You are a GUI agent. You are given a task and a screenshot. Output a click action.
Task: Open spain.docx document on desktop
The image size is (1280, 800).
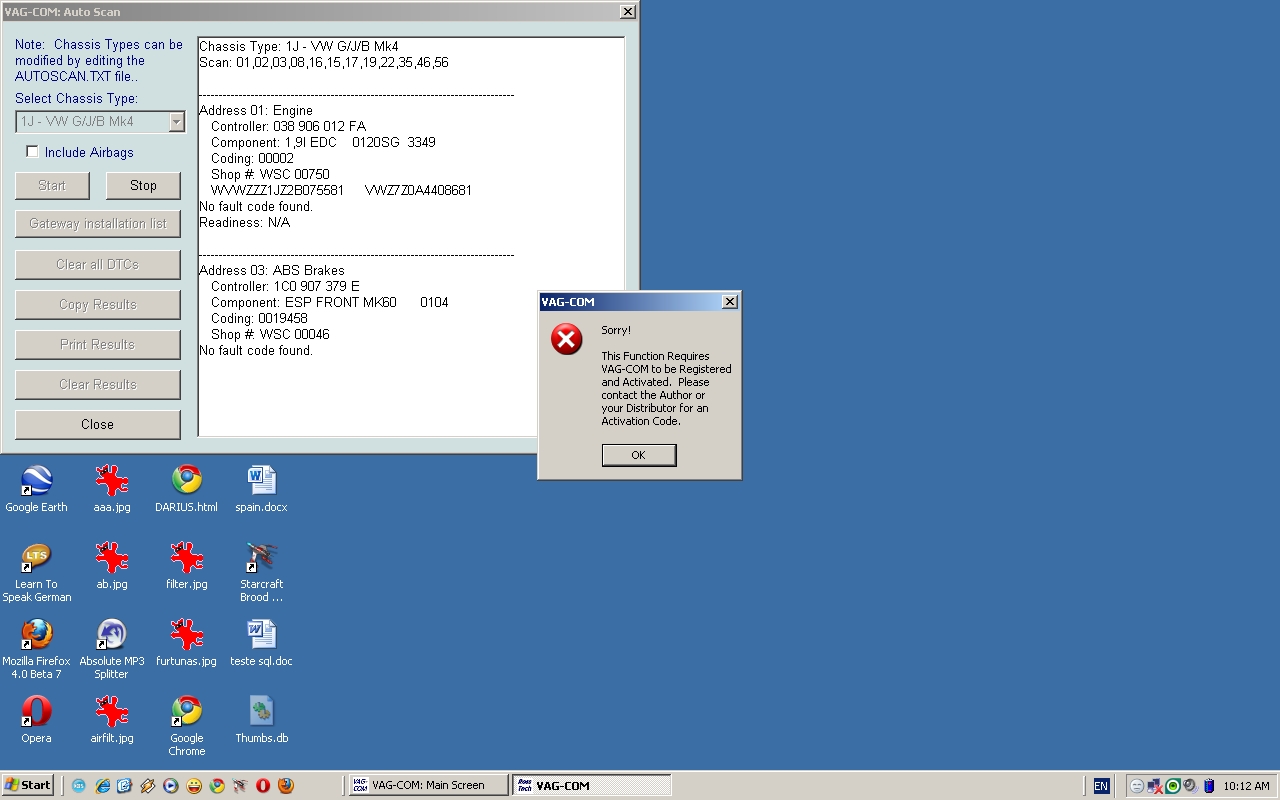coord(261,489)
